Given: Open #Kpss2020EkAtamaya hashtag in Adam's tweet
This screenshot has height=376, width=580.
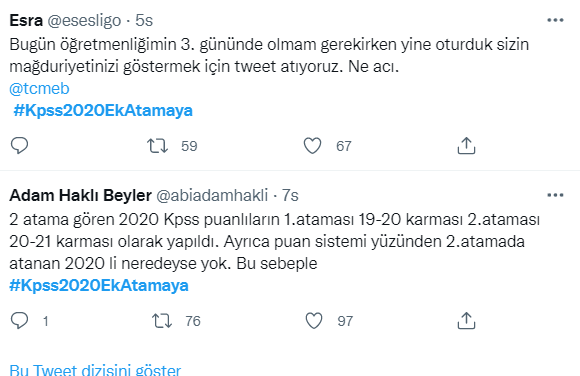Looking at the screenshot, I should click(x=99, y=286).
